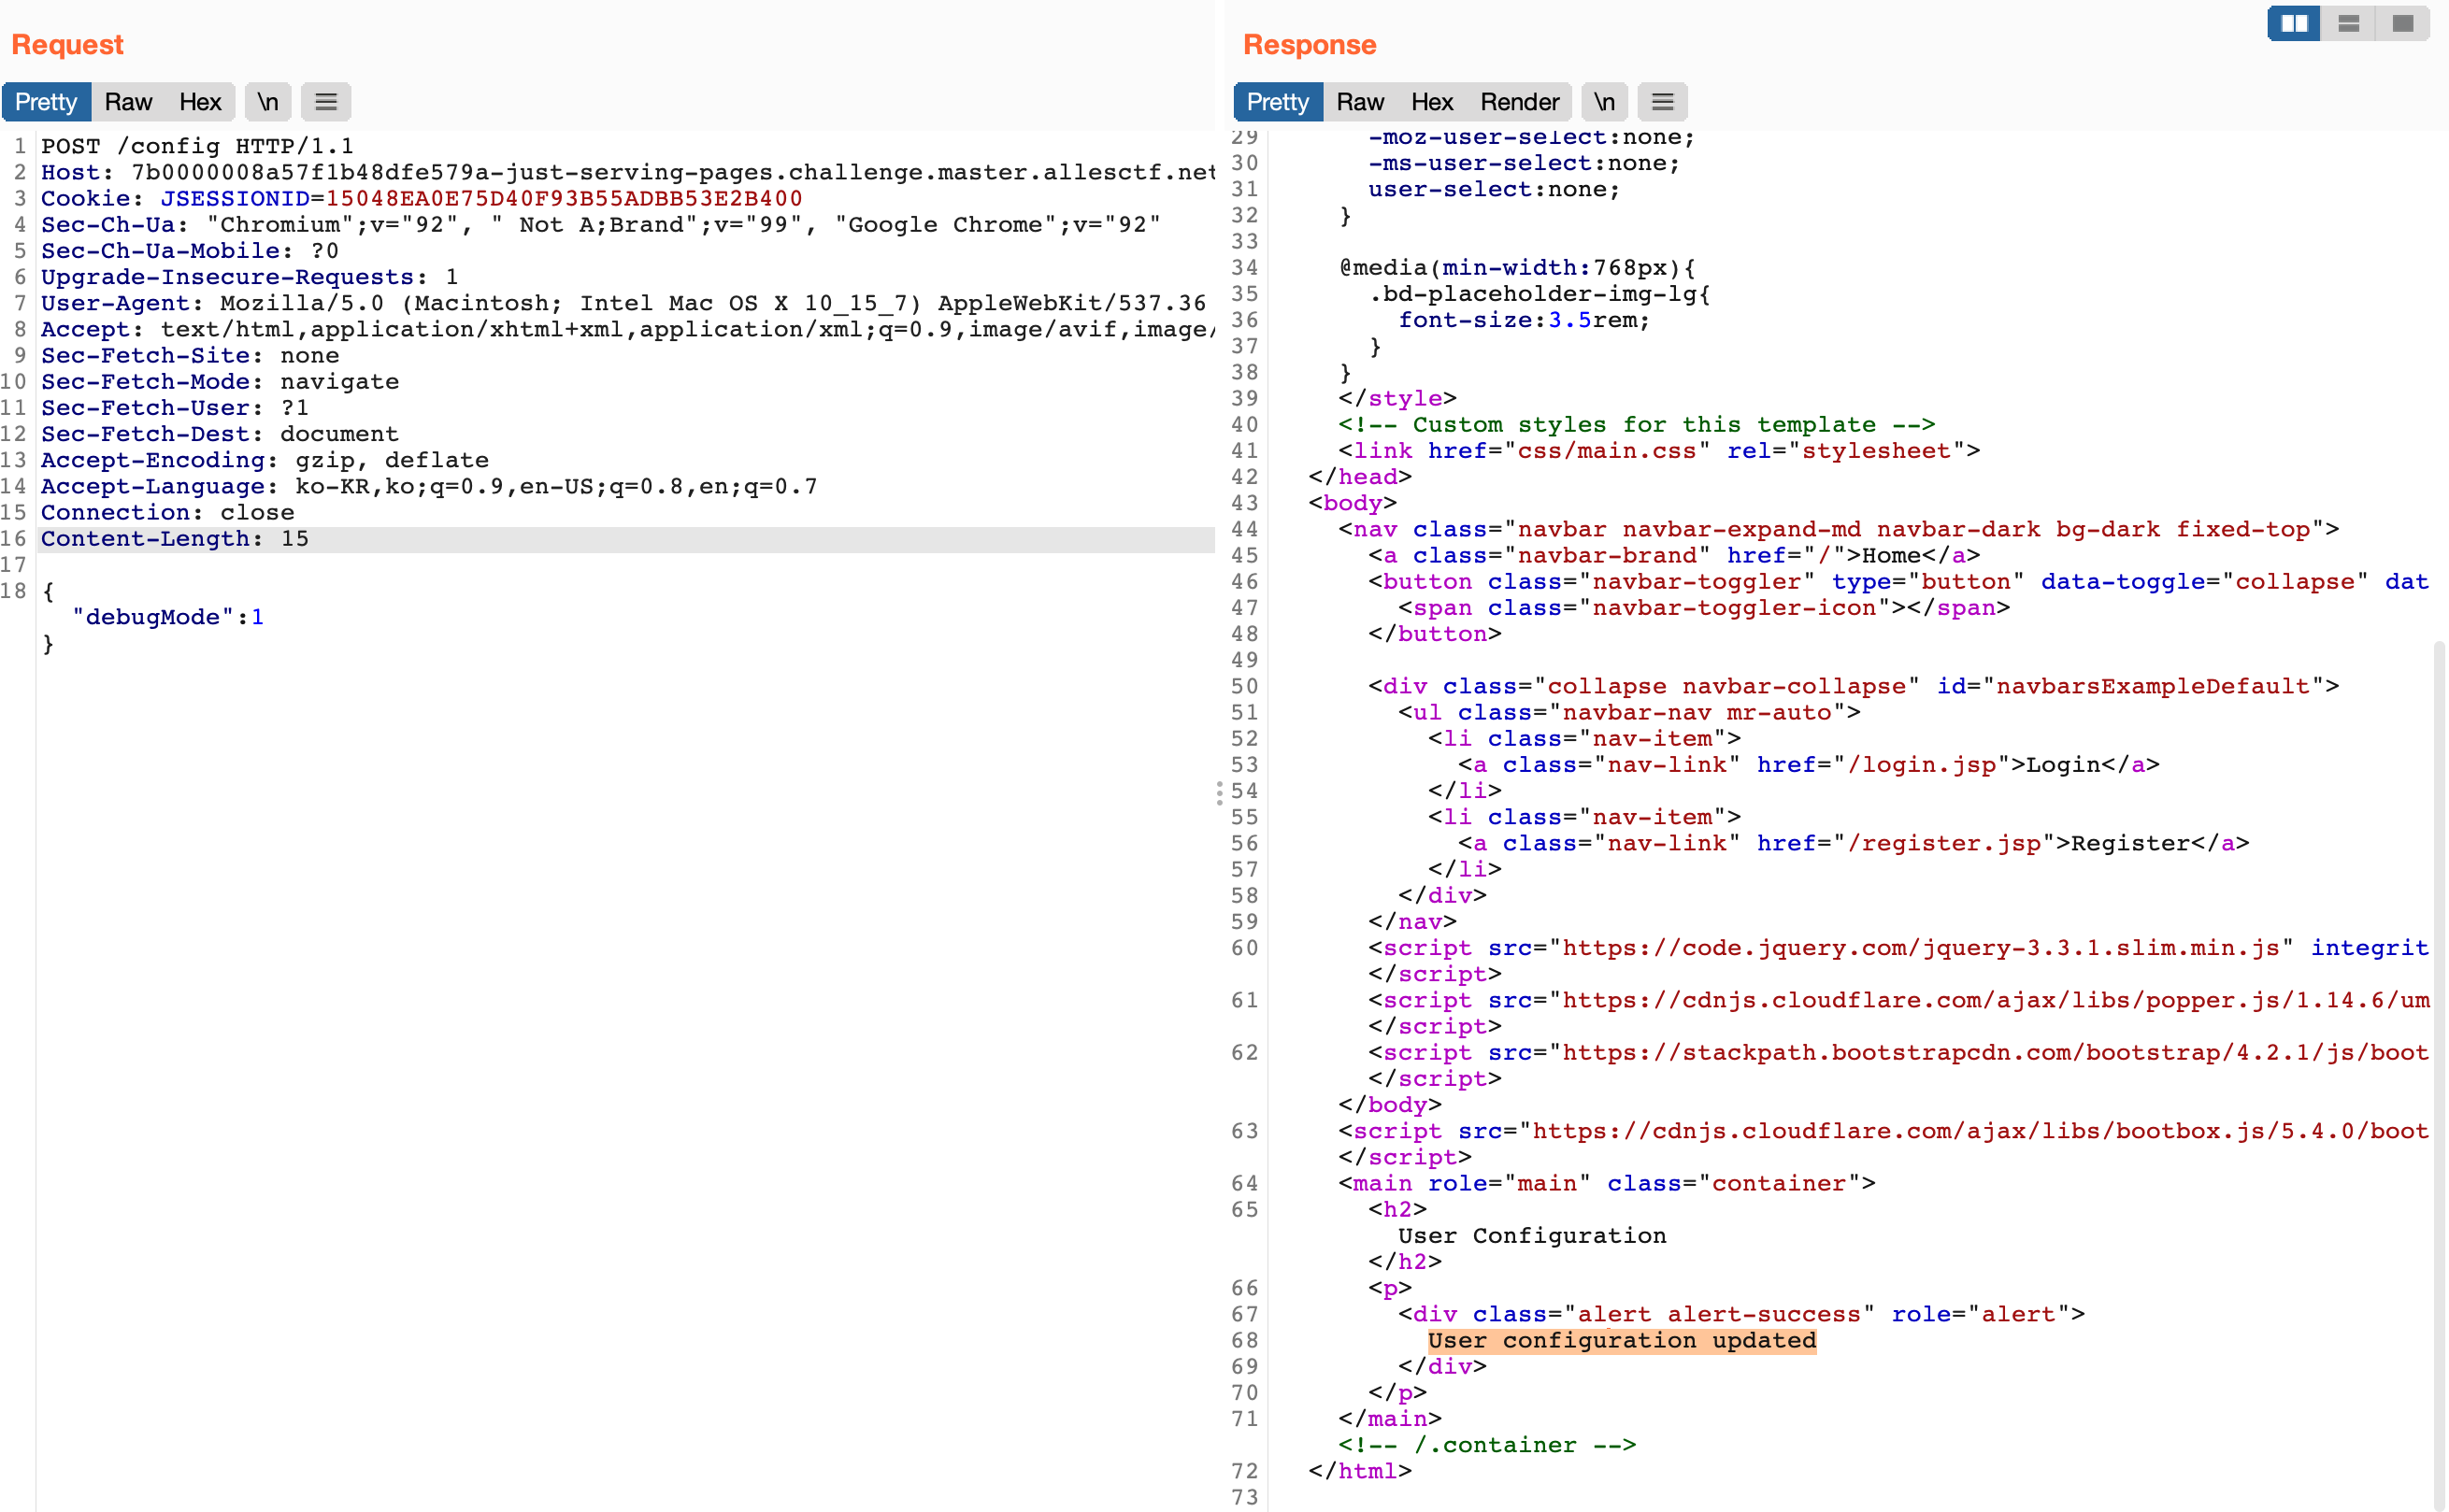2449x1512 pixels.
Task: Click the 'Sec-Fetch-Dest: document' line
Action: pos(220,434)
